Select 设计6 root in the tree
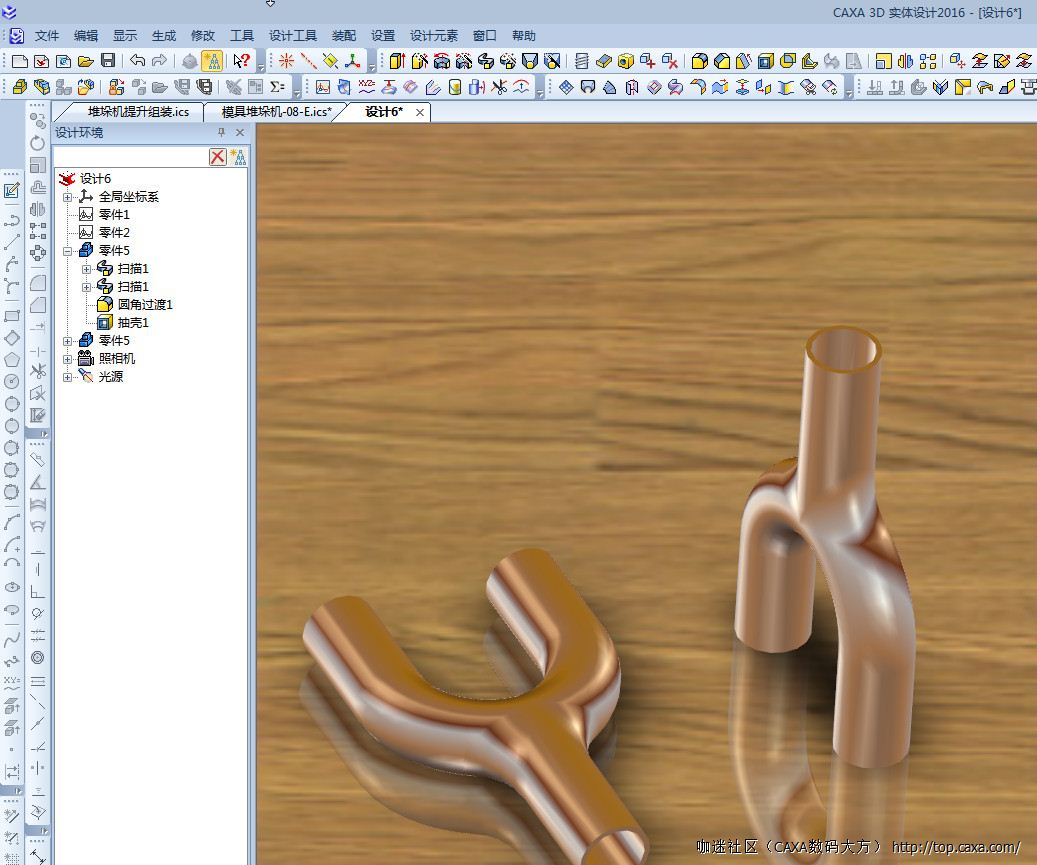This screenshot has width=1037, height=865. tap(95, 179)
